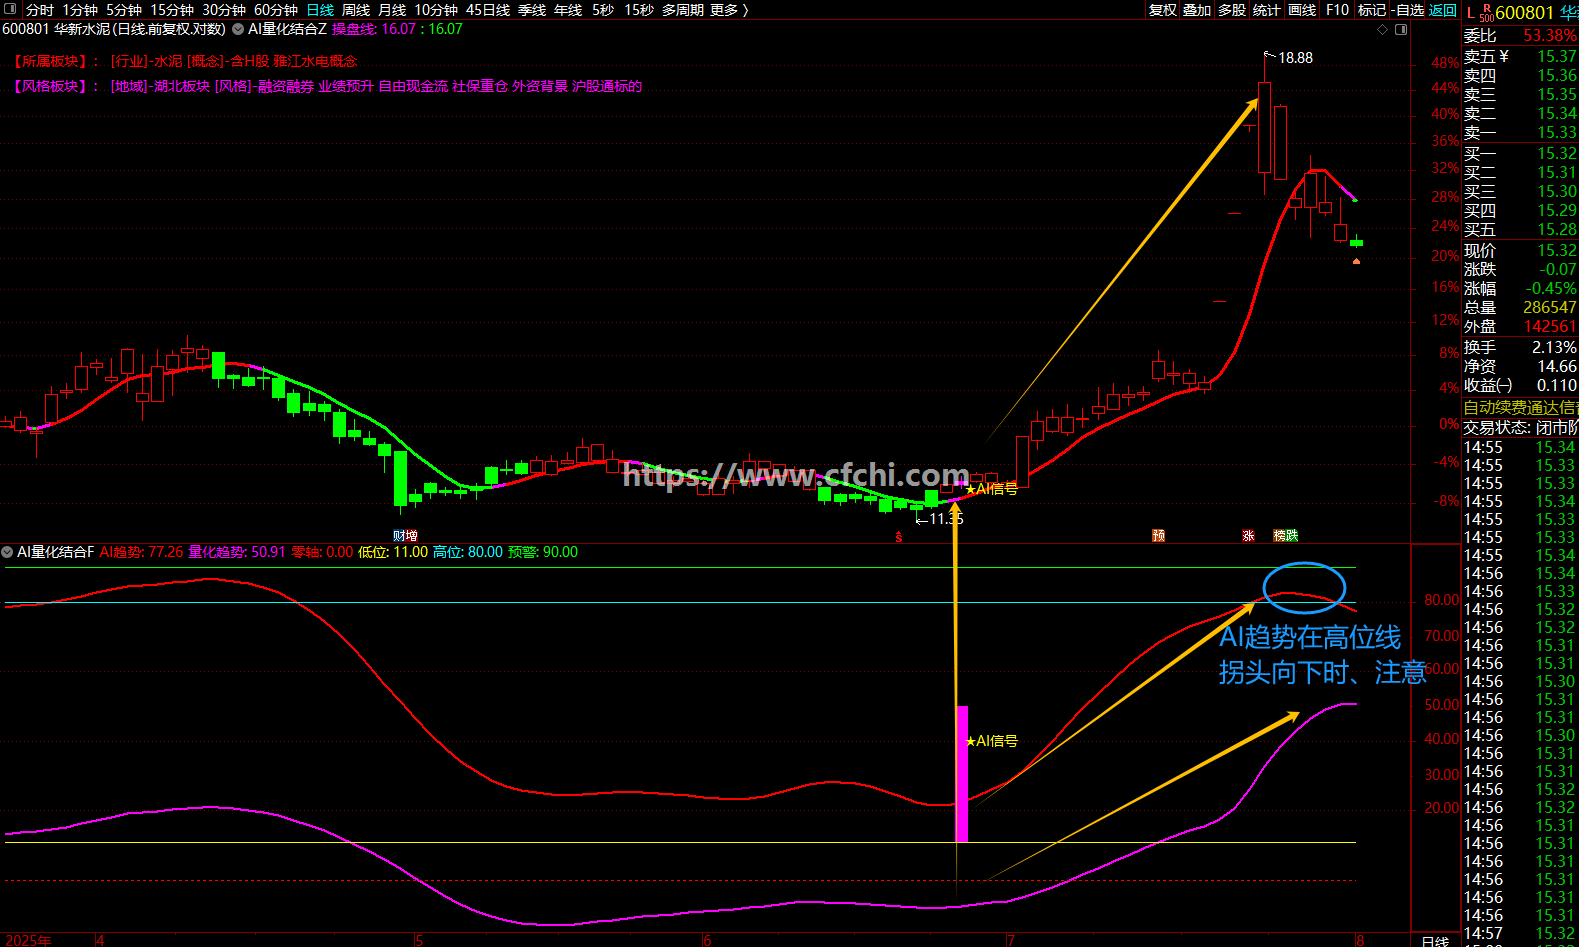Select the 1分钟 period
This screenshot has height=947, width=1579.
click(80, 10)
